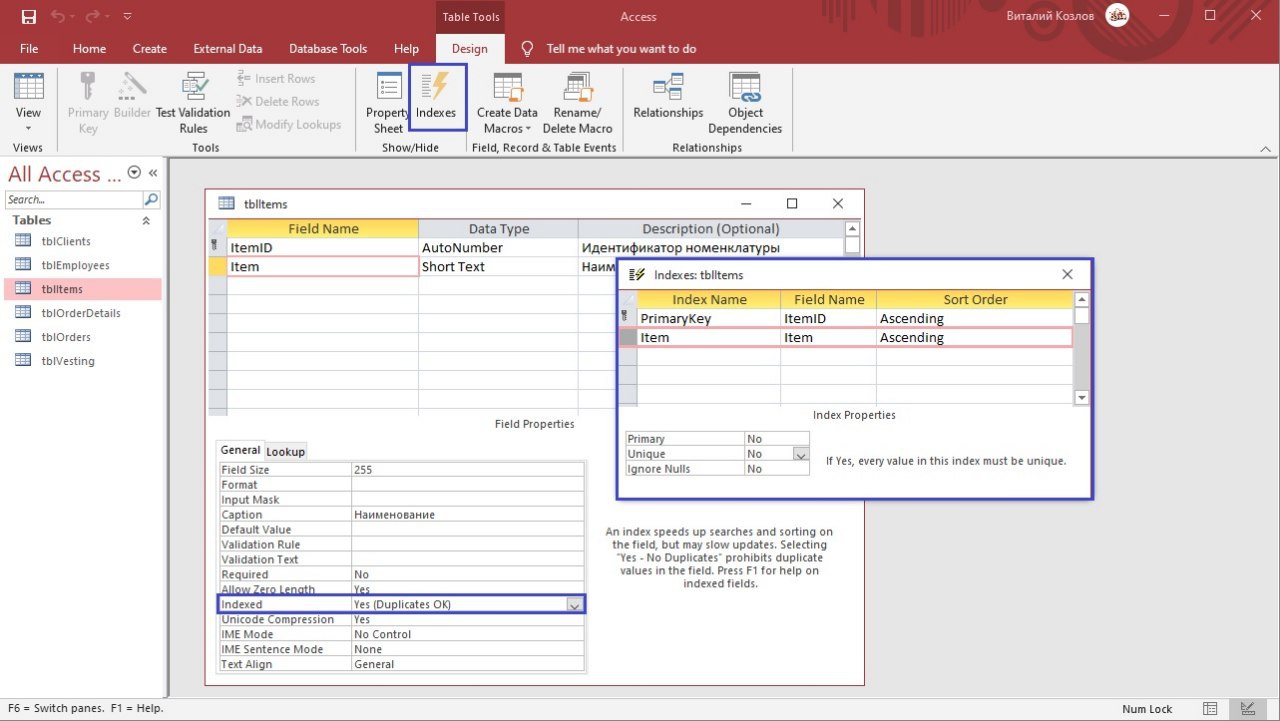Click the Short Text data type cell

[x=498, y=266]
